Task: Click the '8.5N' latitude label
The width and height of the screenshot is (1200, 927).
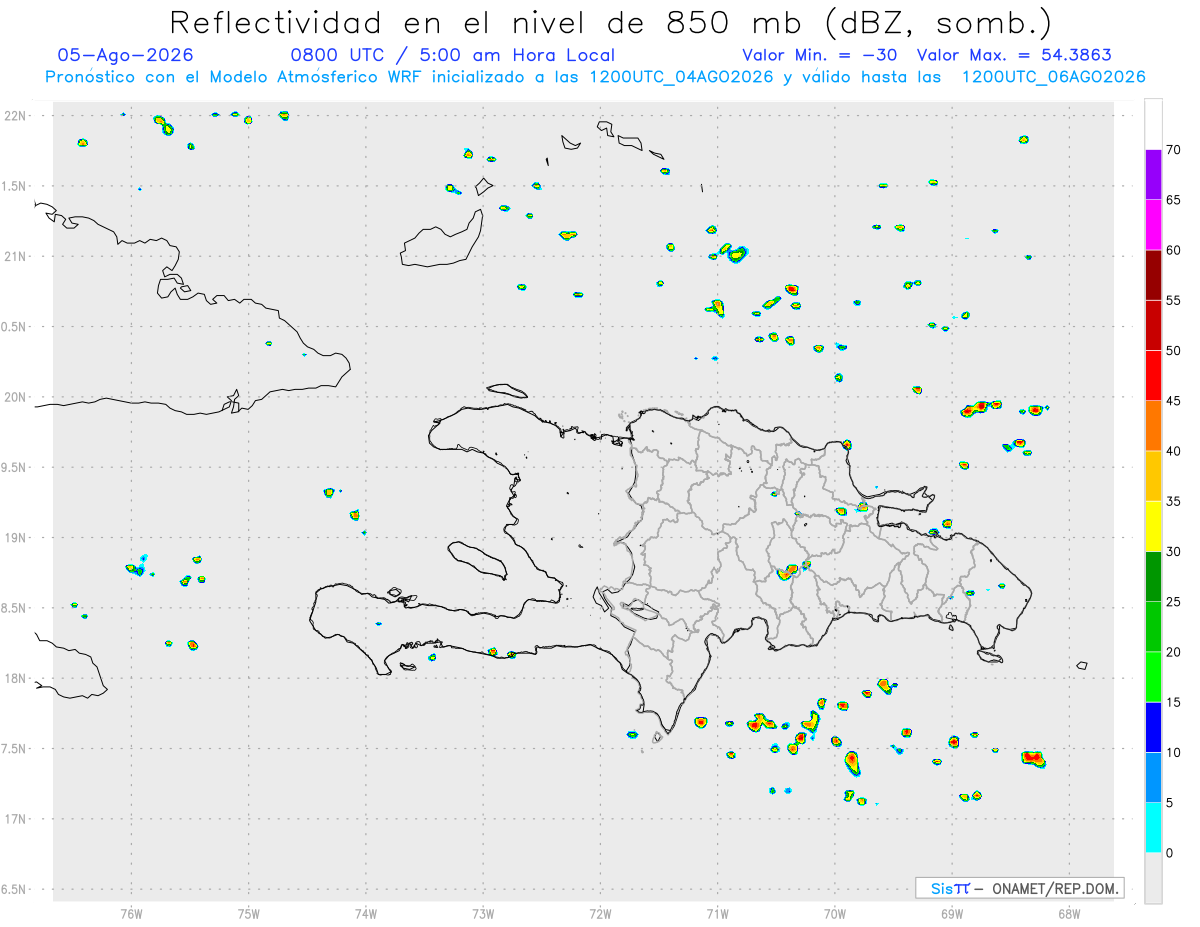Action: (15, 608)
